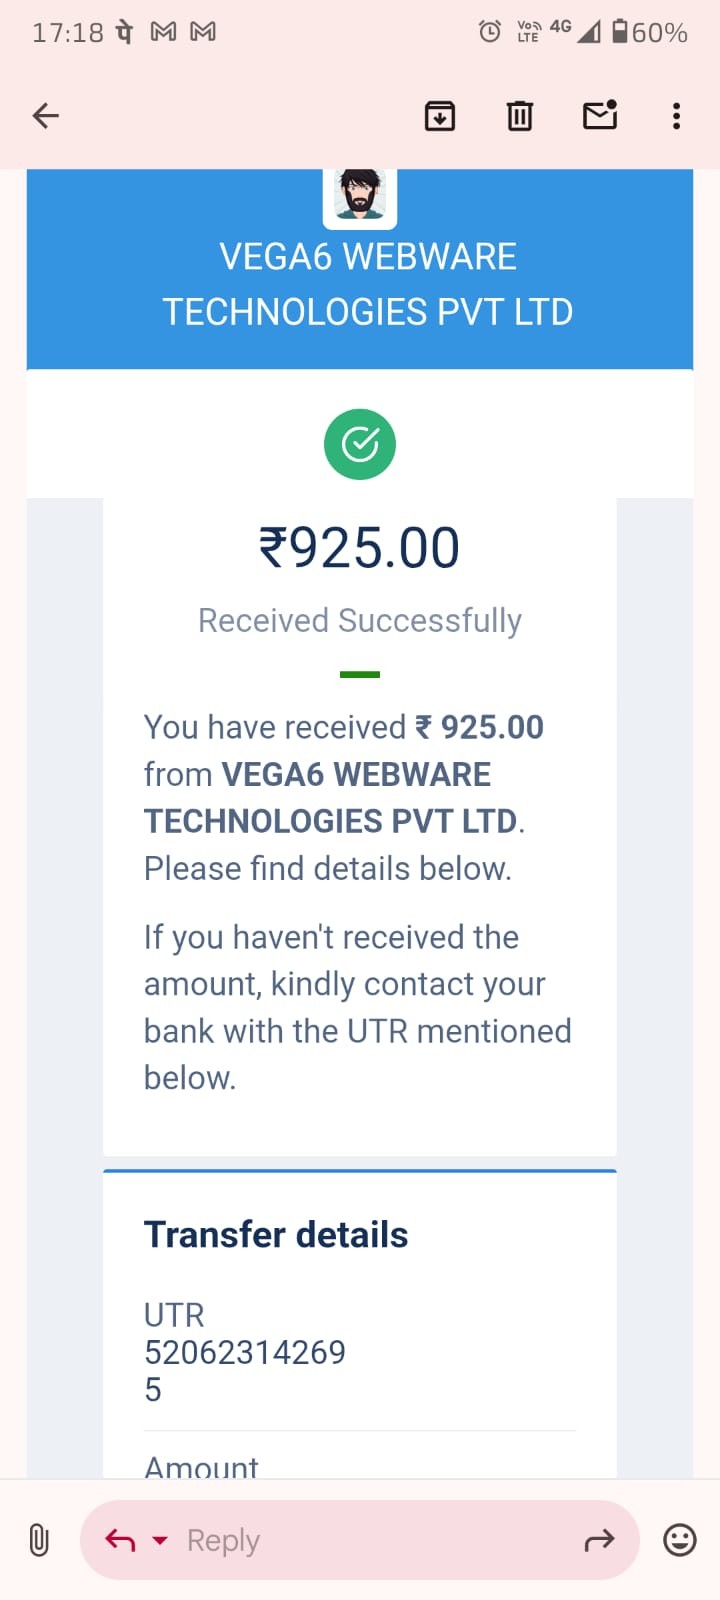Screen dimensions: 720x1600
Task: Tap the VEGA6 WEBWARE TECHNOLOGIES header
Action: click(368, 284)
